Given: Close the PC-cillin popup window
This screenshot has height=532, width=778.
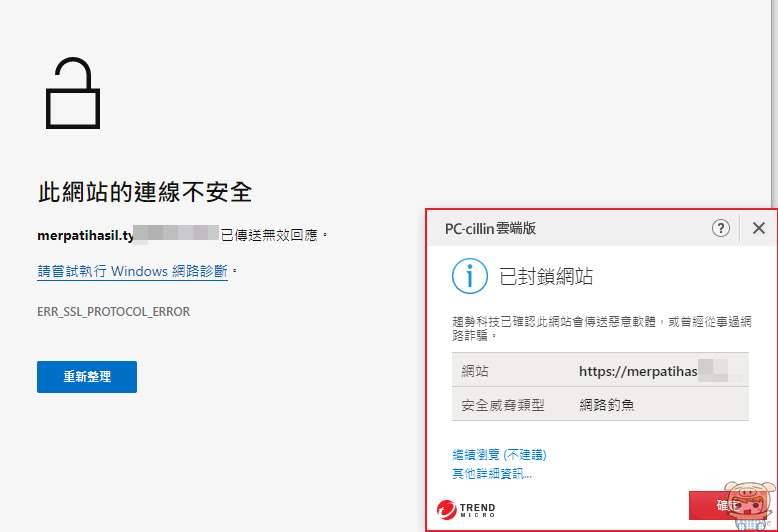Looking at the screenshot, I should (759, 228).
